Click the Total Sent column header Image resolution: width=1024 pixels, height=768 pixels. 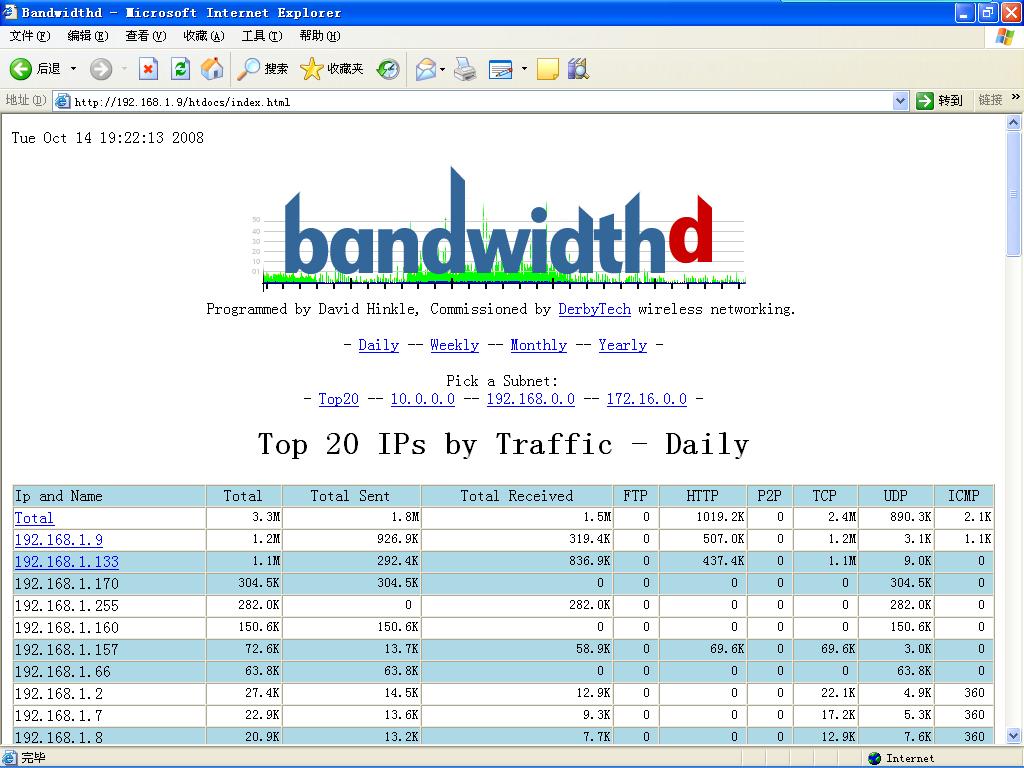point(351,496)
